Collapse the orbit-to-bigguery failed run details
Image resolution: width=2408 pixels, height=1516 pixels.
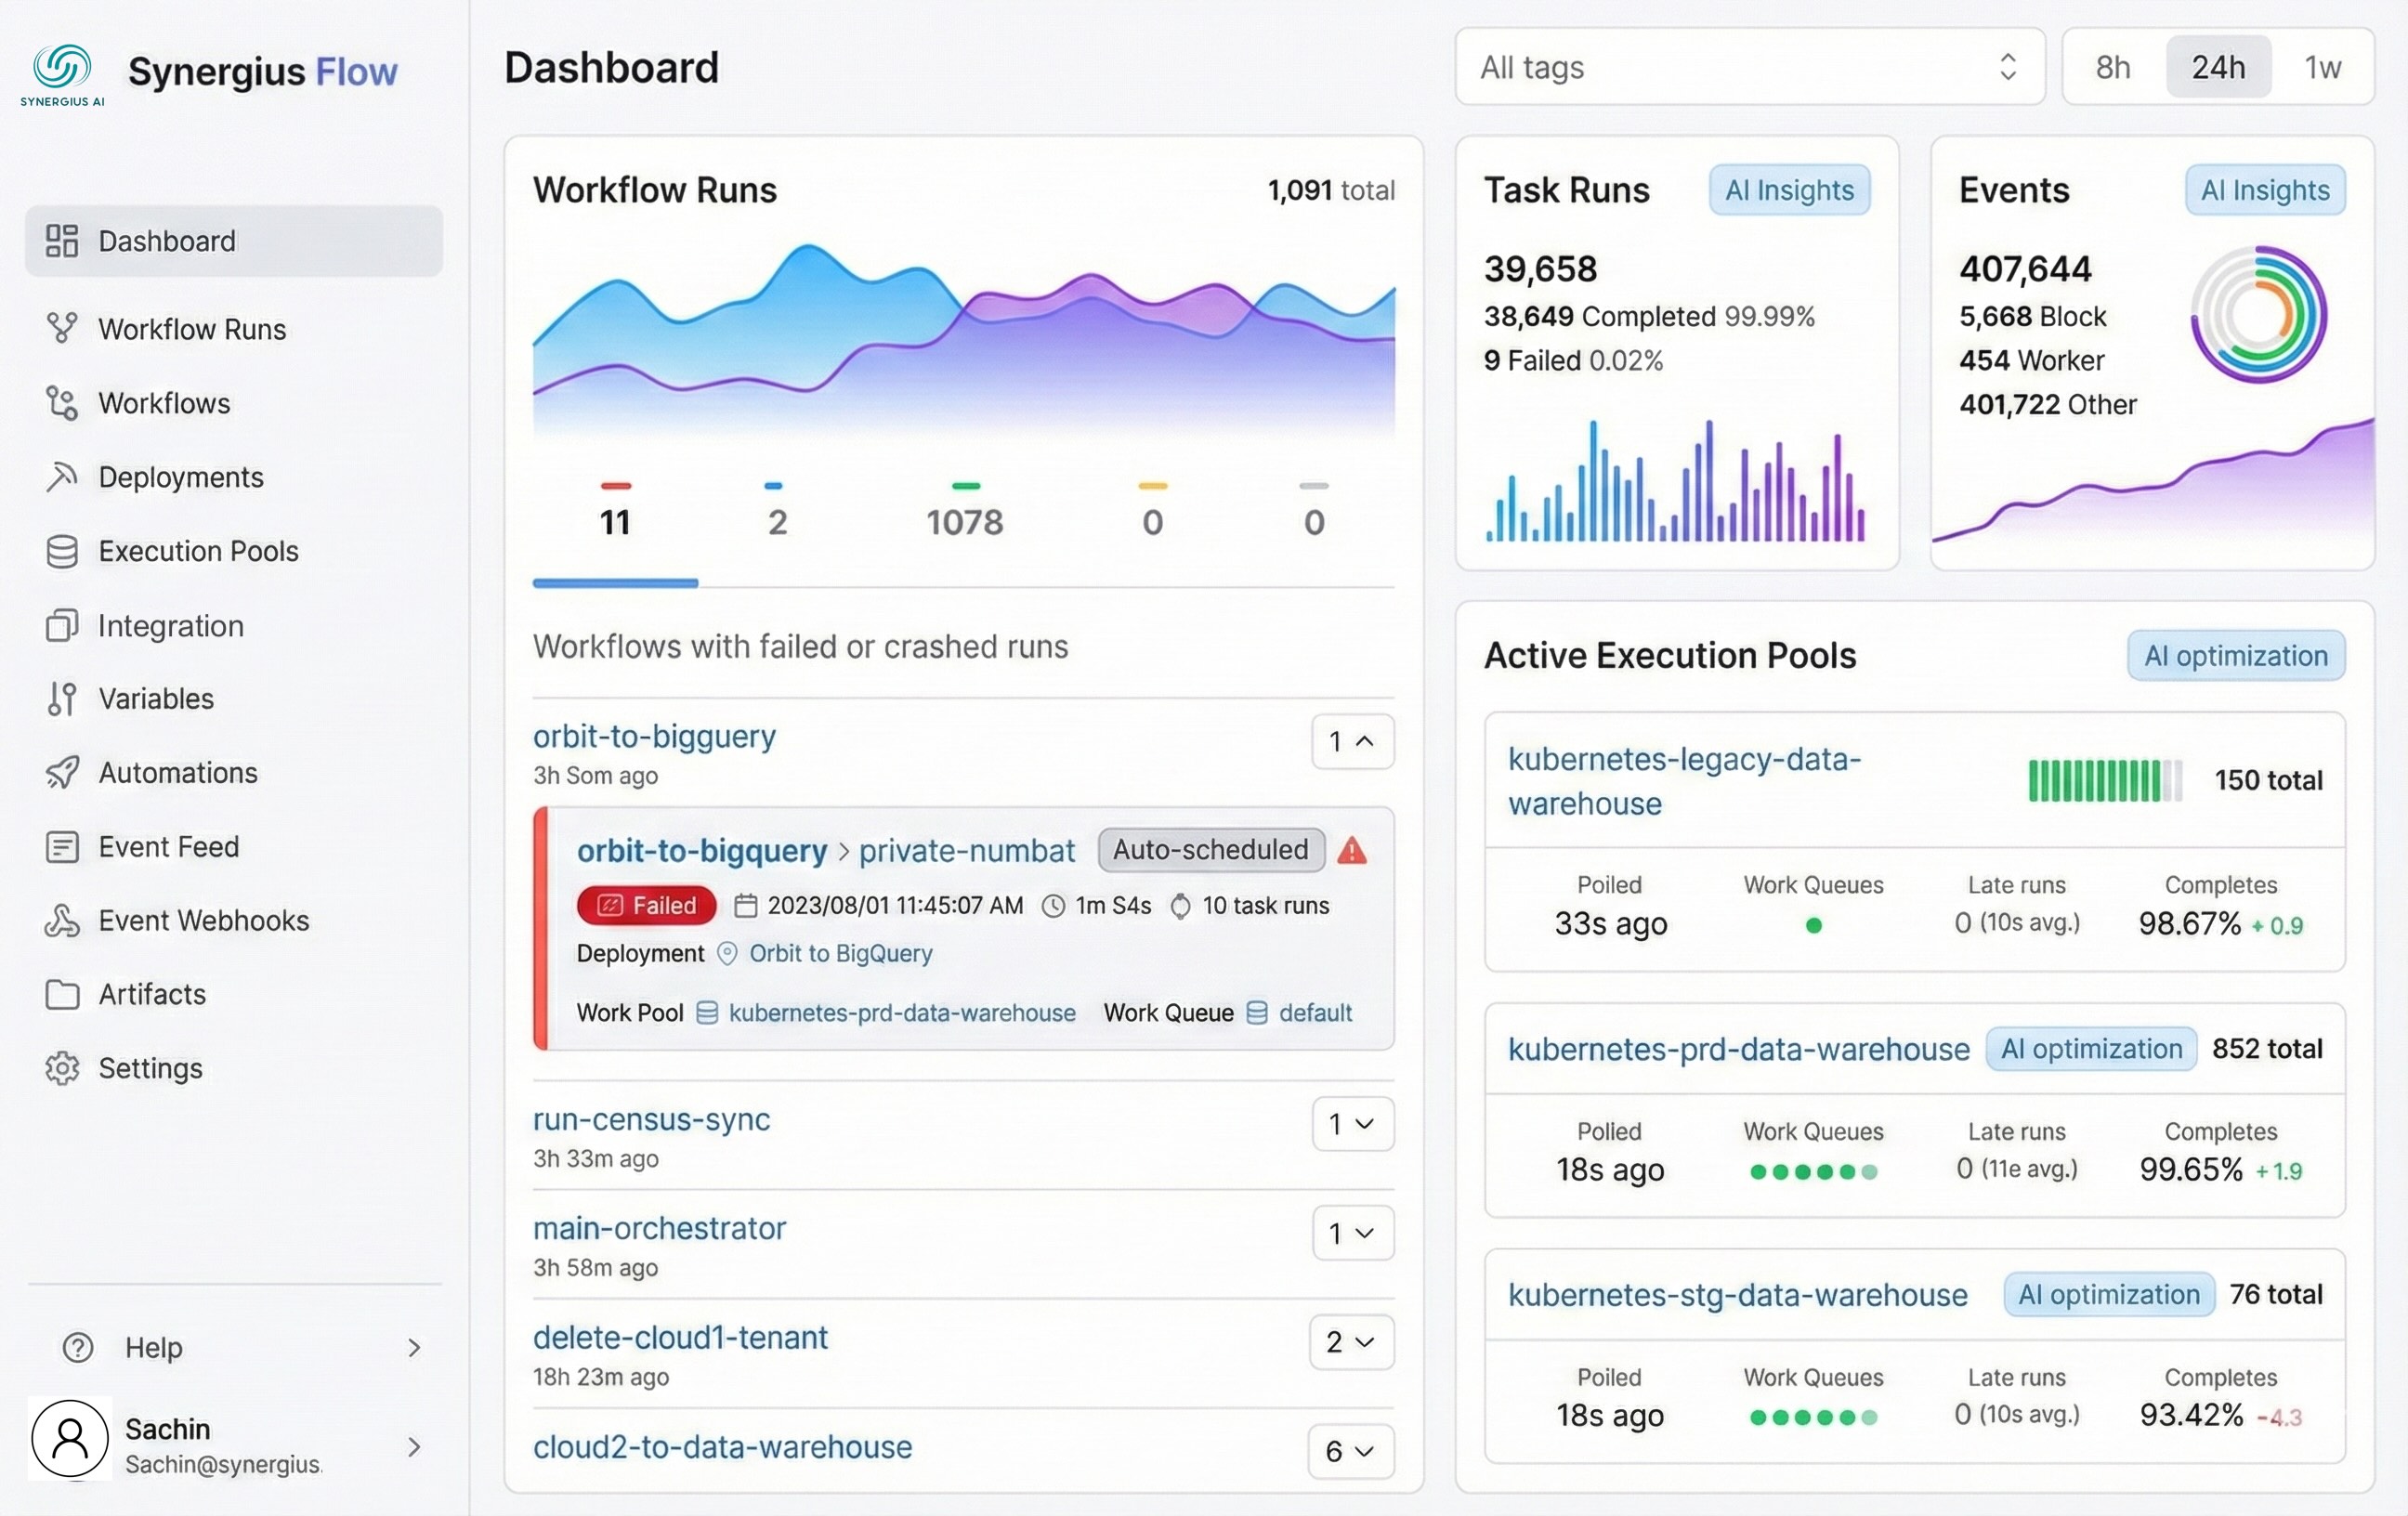pyautogui.click(x=1352, y=742)
